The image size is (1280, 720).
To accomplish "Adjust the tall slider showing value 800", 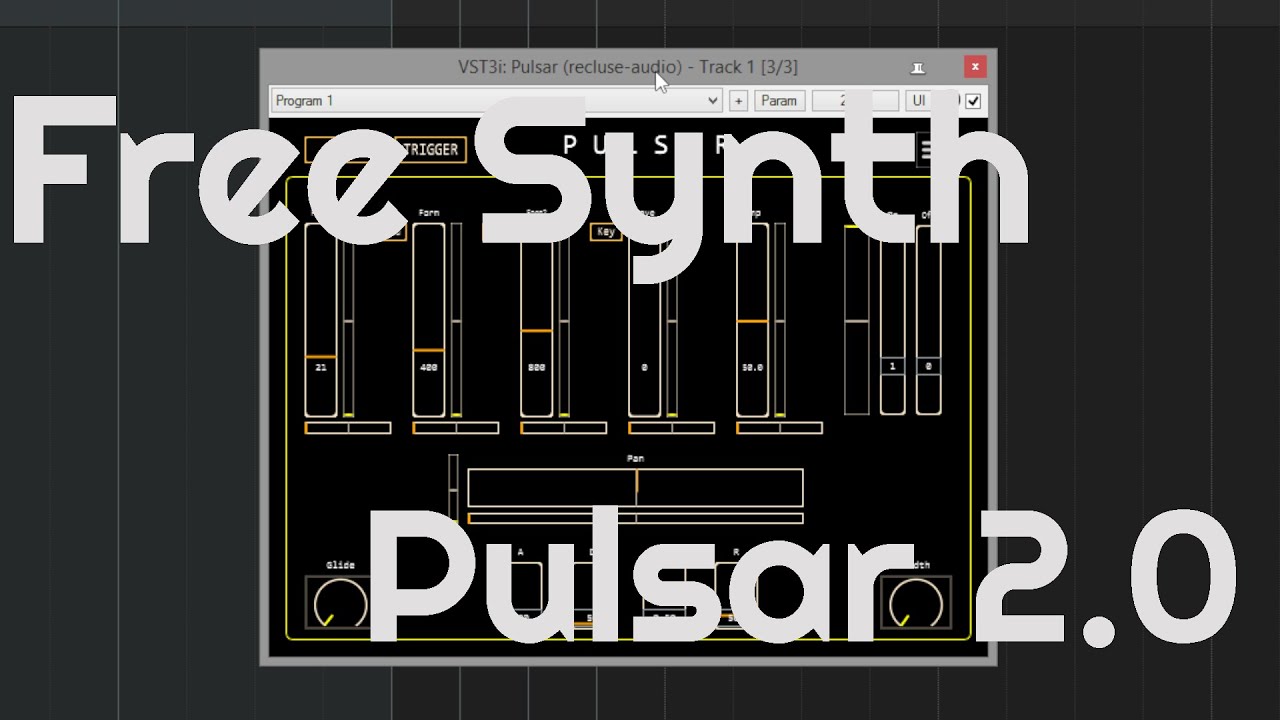I will [536, 319].
